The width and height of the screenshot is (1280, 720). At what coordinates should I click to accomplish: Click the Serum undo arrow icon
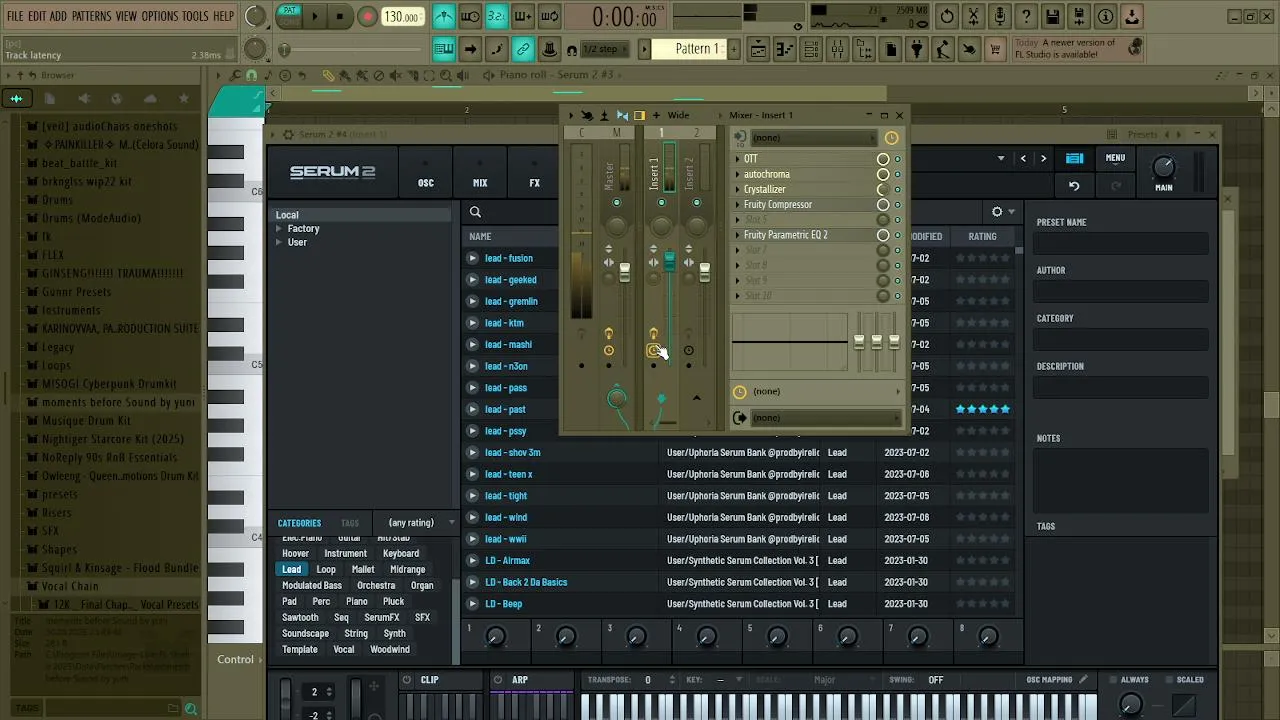(1074, 186)
